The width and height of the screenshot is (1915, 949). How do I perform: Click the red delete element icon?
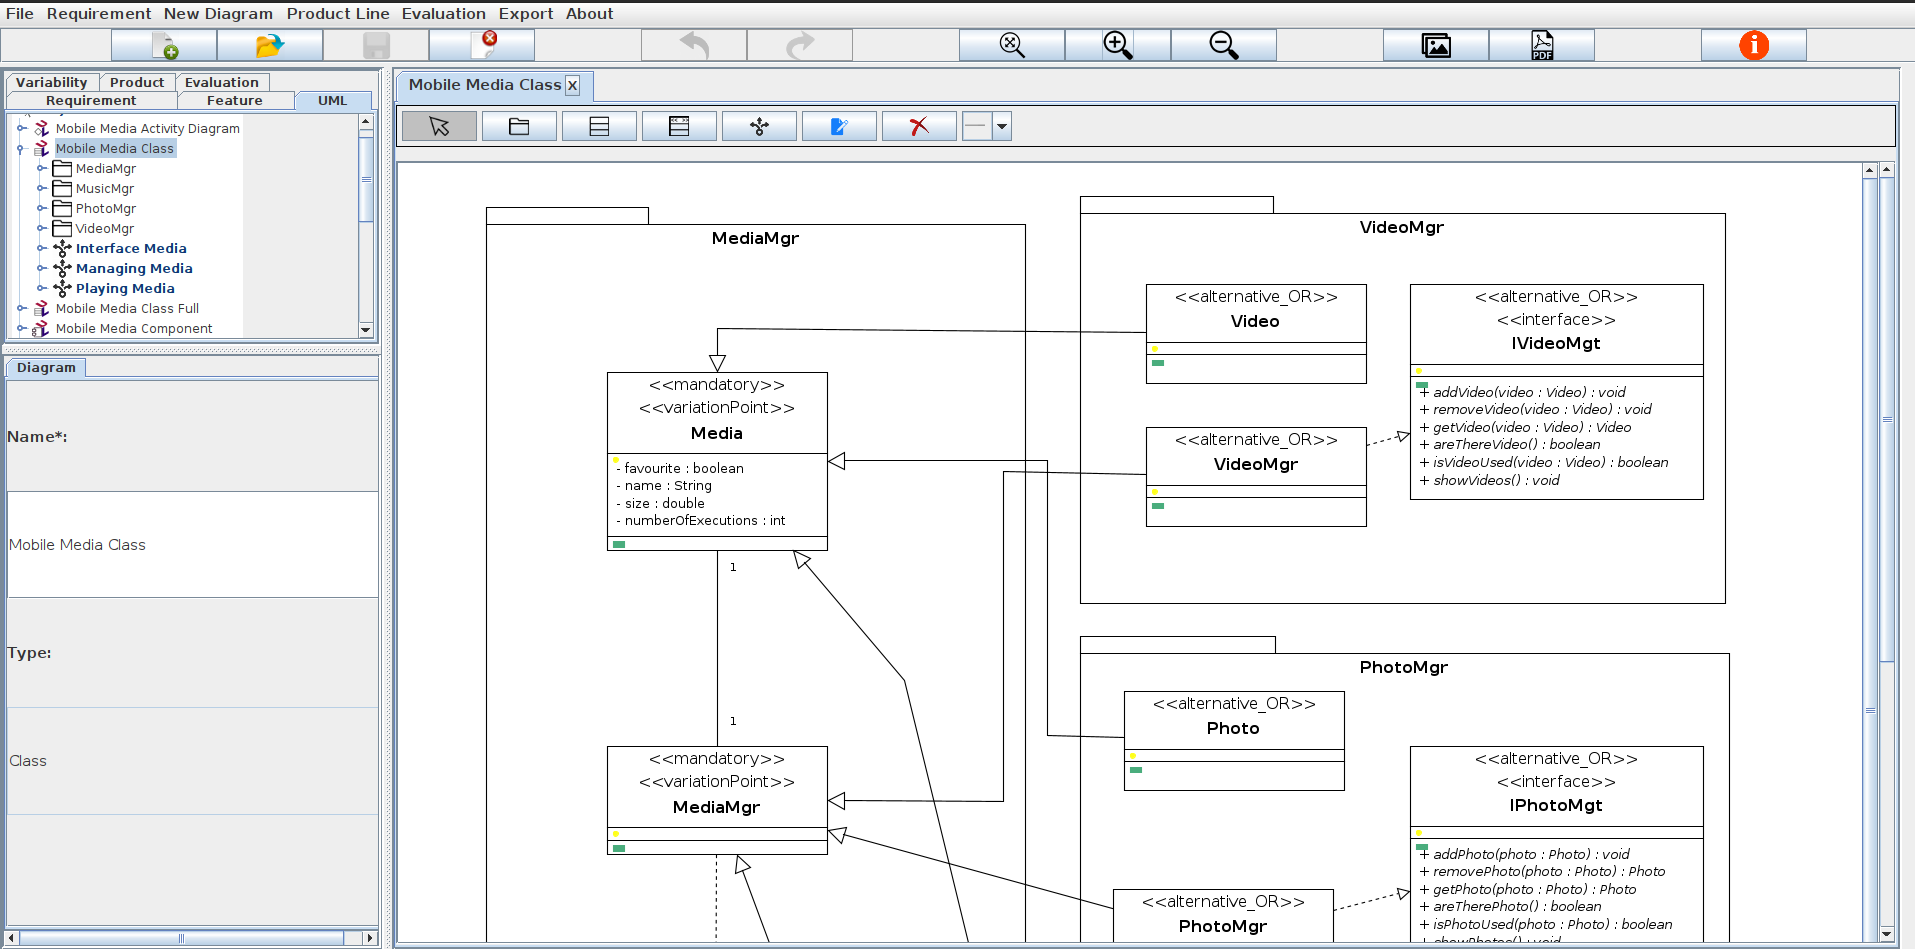click(x=917, y=126)
